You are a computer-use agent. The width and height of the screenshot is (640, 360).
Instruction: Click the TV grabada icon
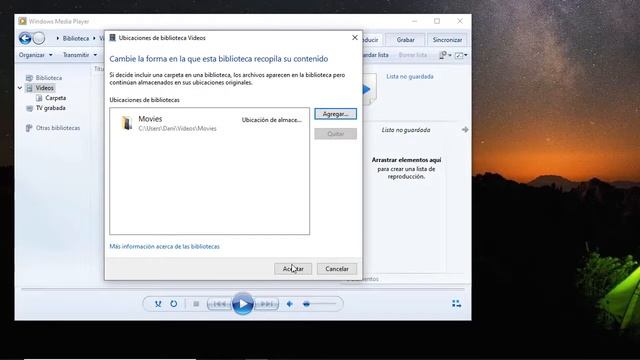[x=29, y=108]
